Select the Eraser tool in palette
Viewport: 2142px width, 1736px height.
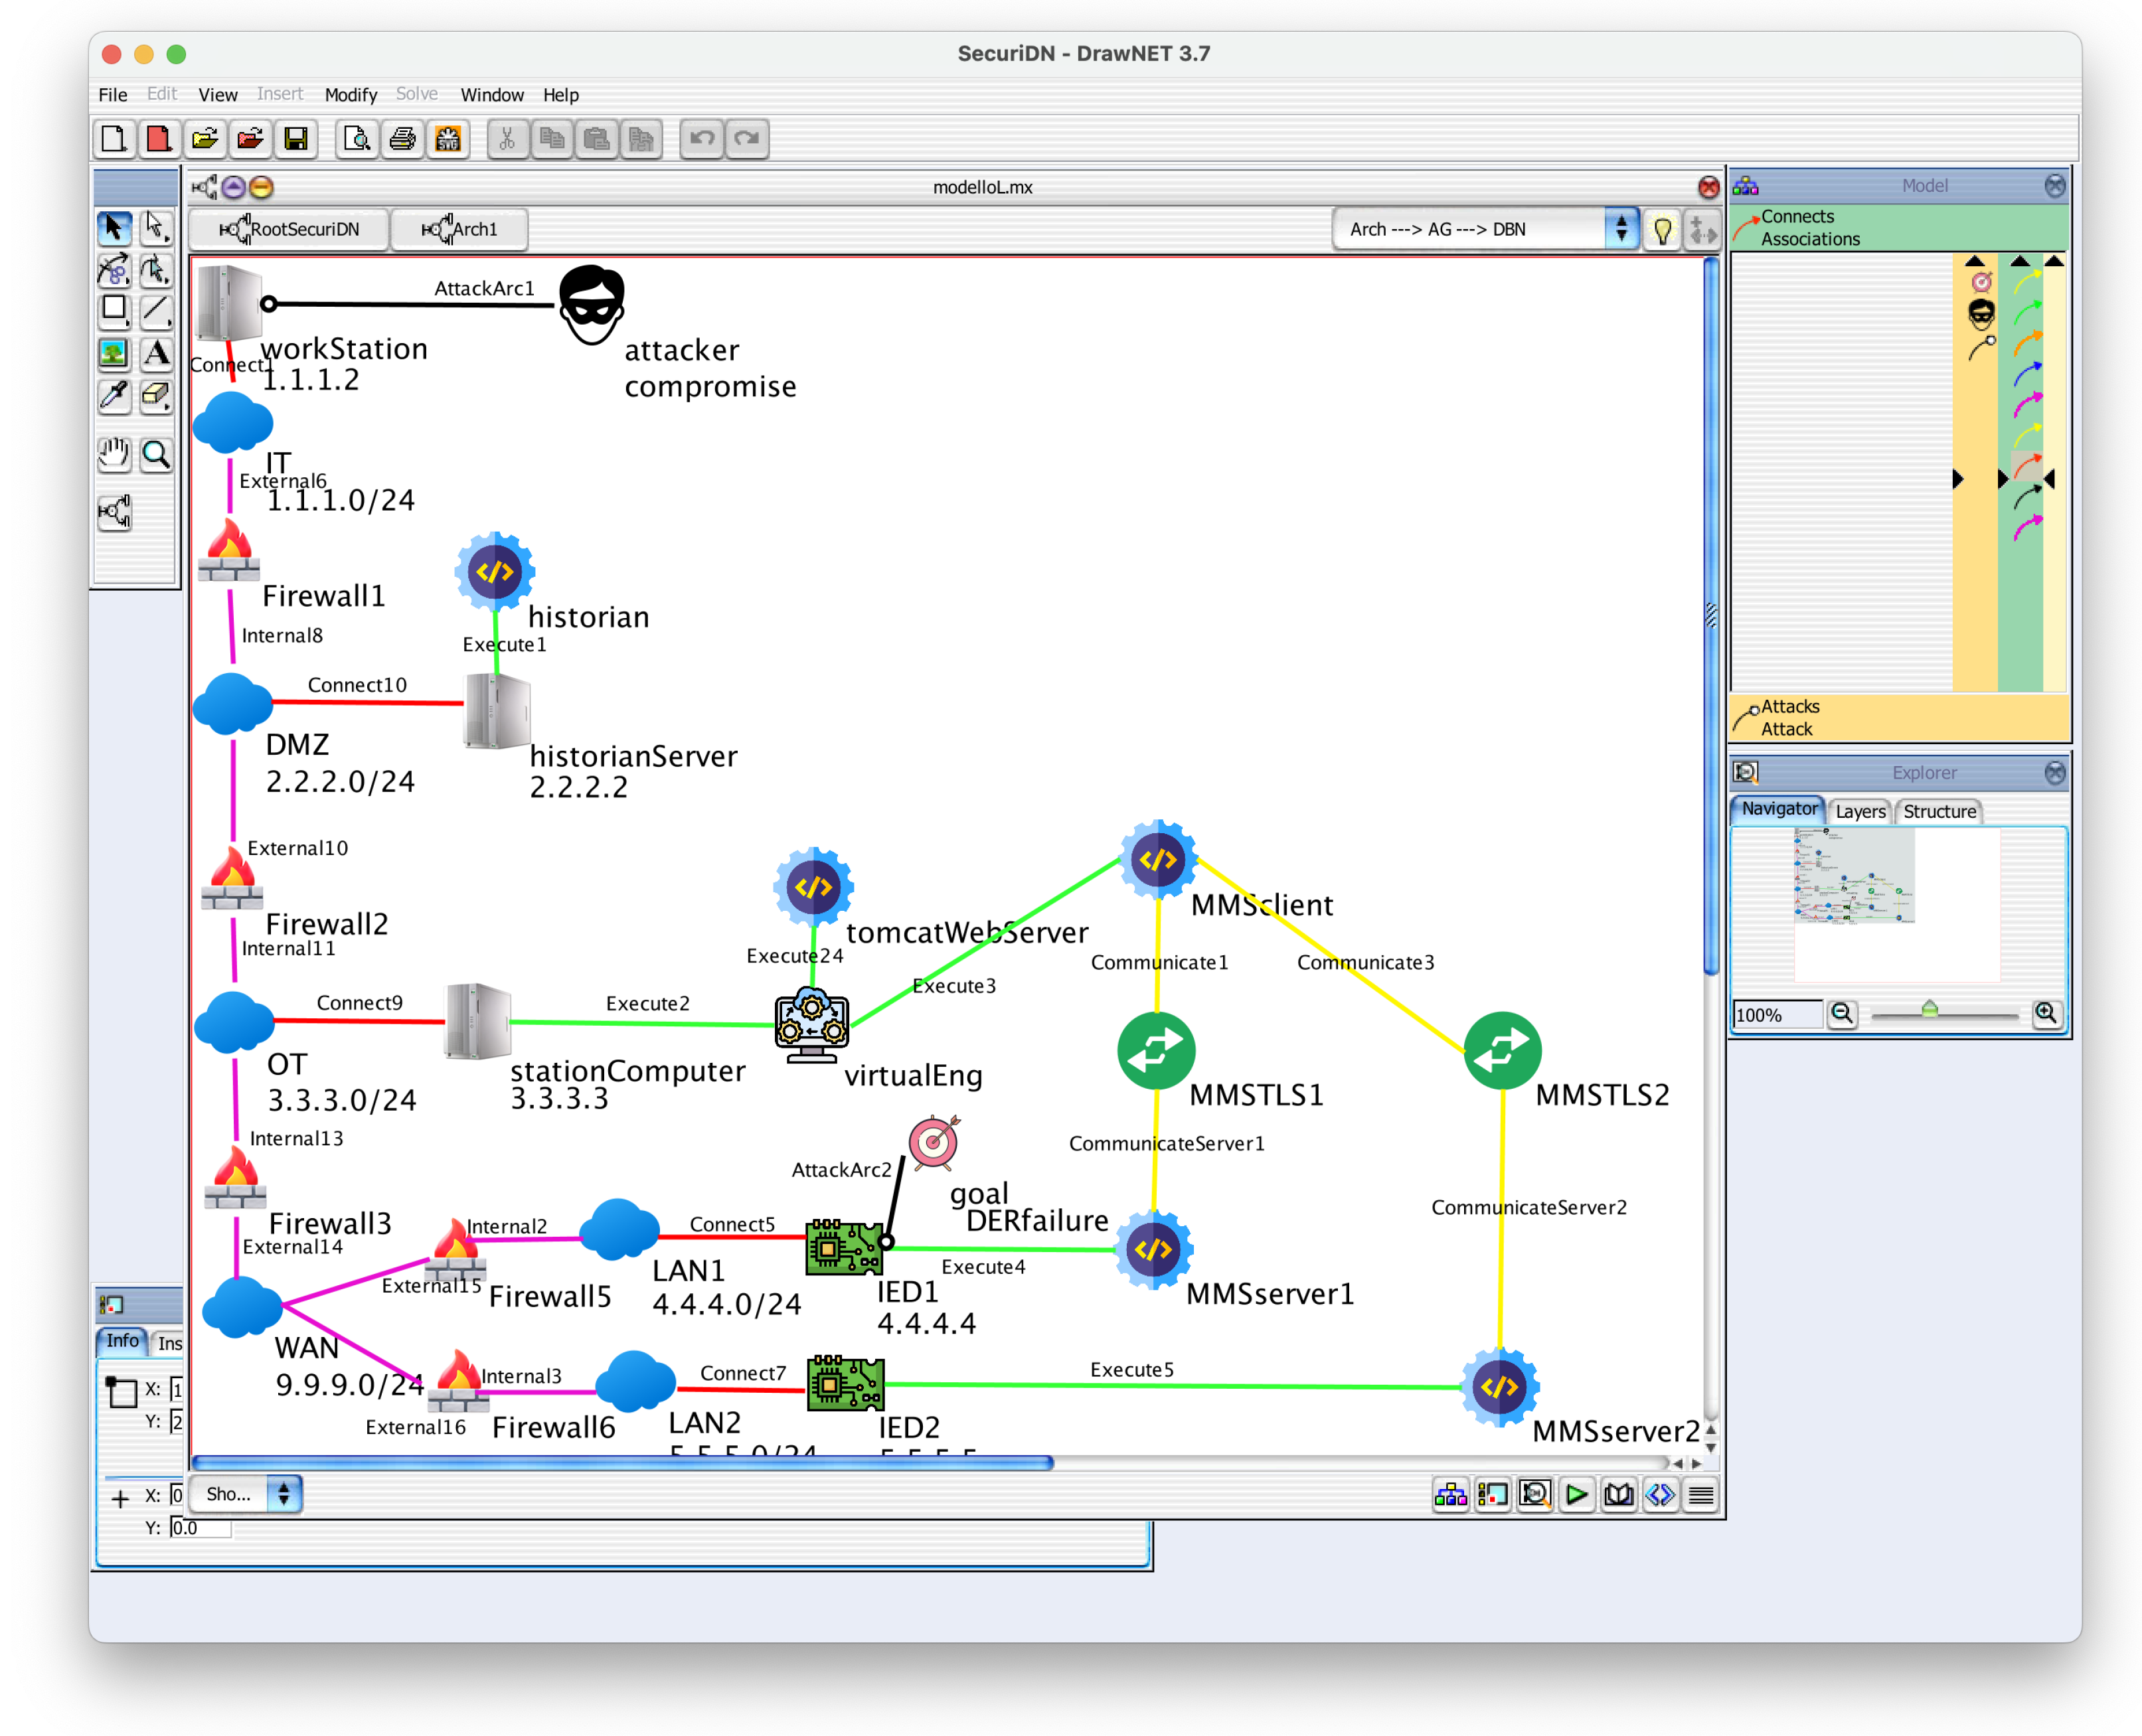point(155,396)
